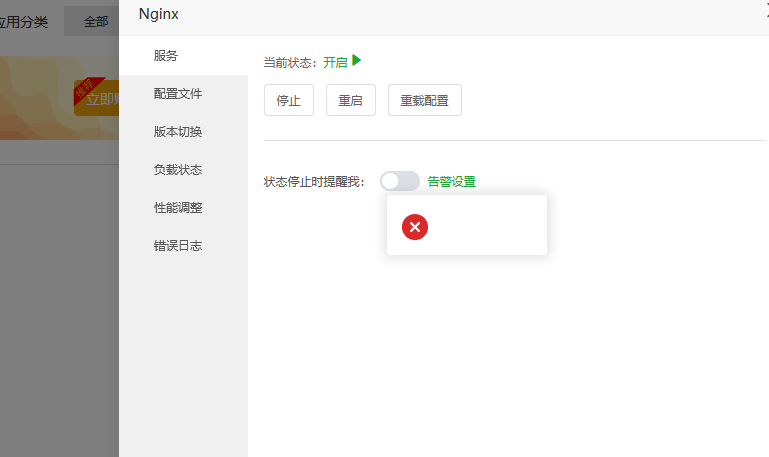The width and height of the screenshot is (769, 457).
Task: Click the 开启 status text
Action: pyautogui.click(x=335, y=63)
